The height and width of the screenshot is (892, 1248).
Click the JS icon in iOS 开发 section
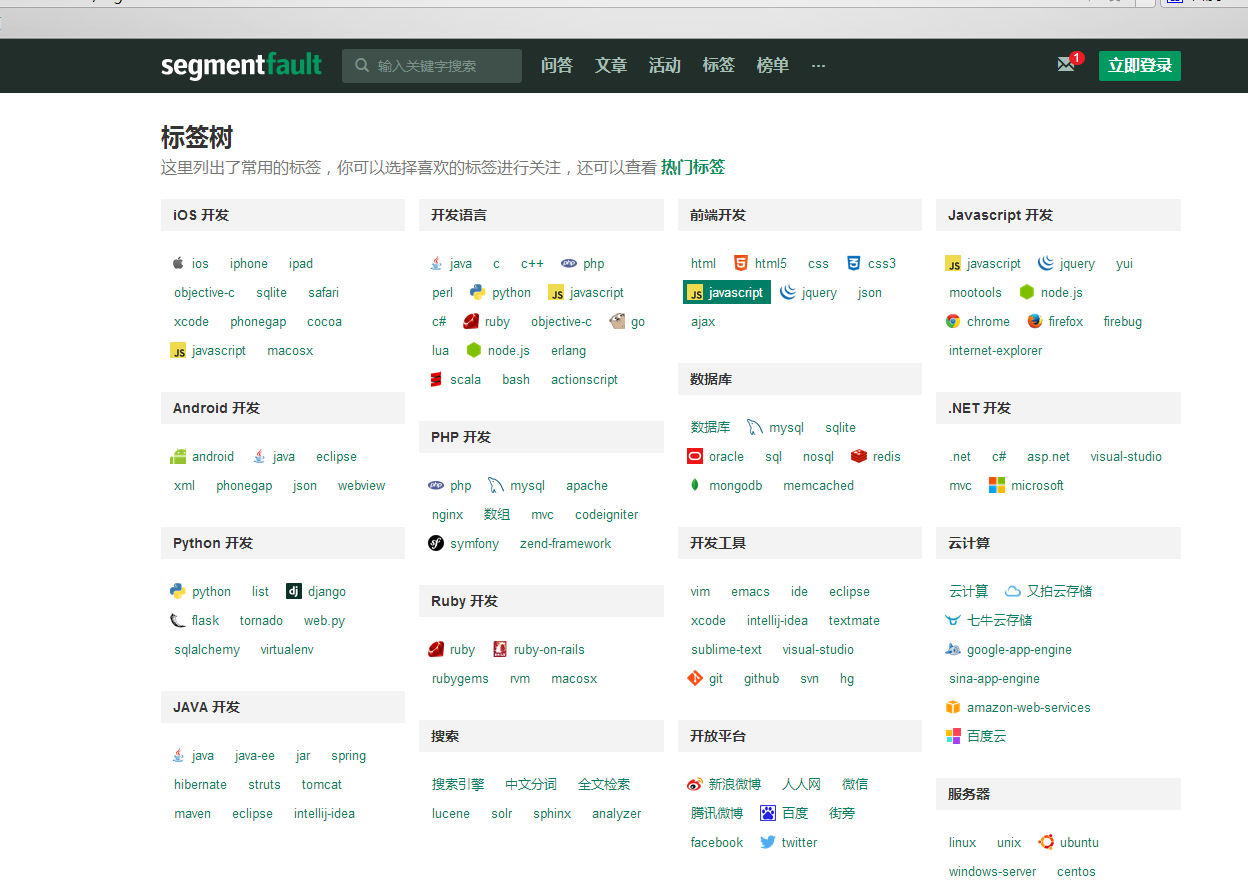(x=178, y=351)
